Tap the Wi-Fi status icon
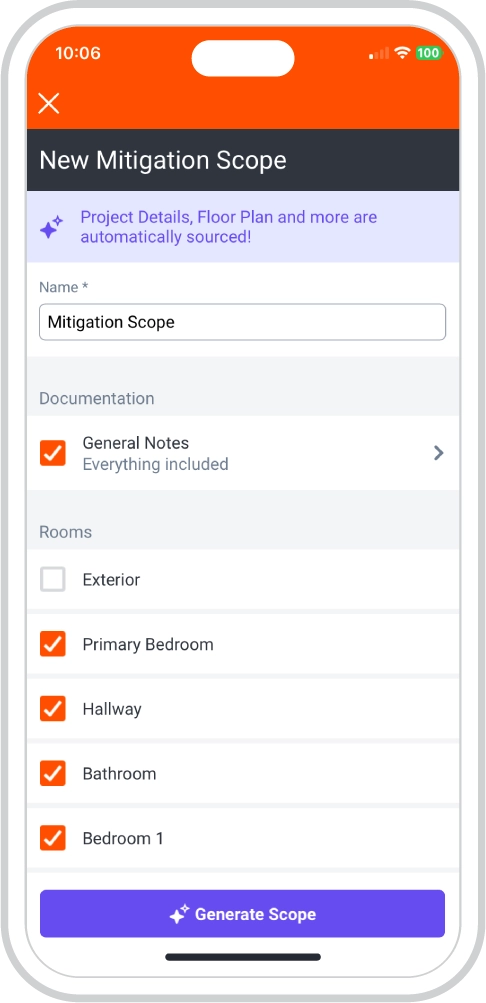The width and height of the screenshot is (486, 1003). tap(402, 53)
